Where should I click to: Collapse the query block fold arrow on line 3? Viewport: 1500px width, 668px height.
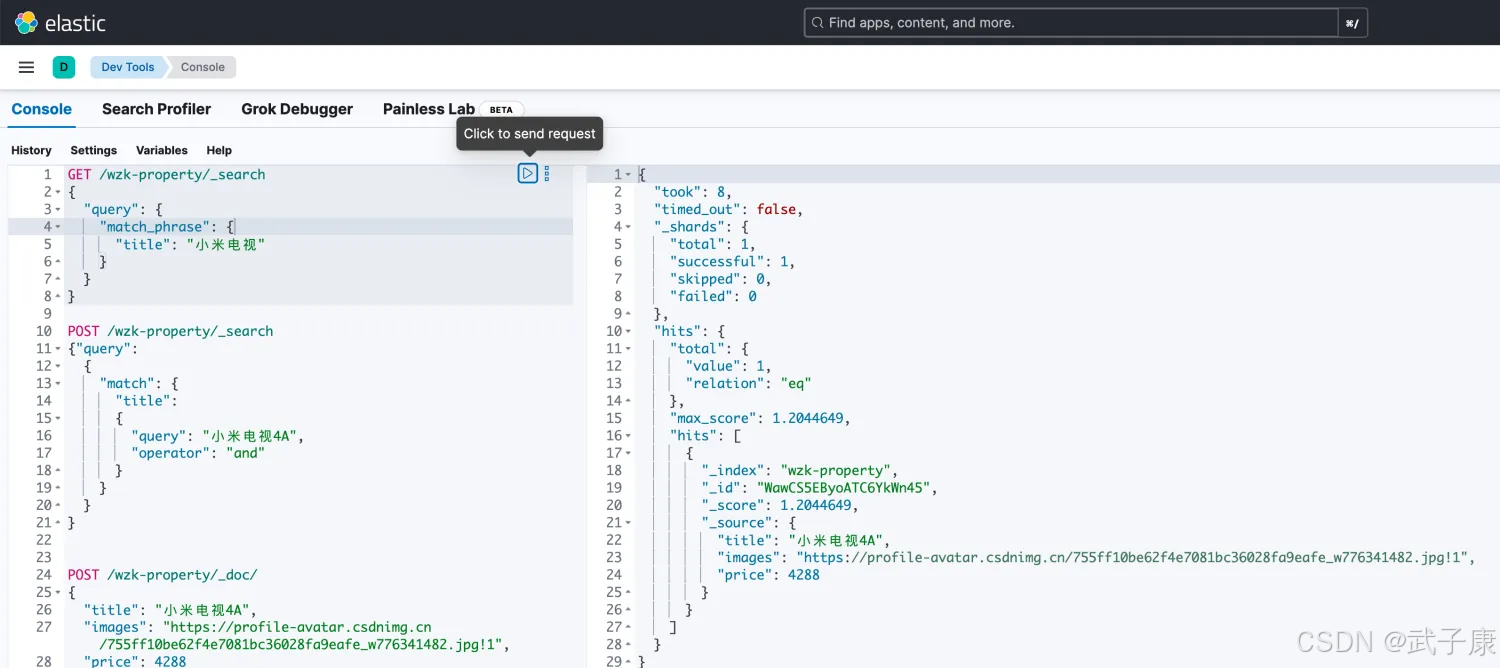click(58, 210)
